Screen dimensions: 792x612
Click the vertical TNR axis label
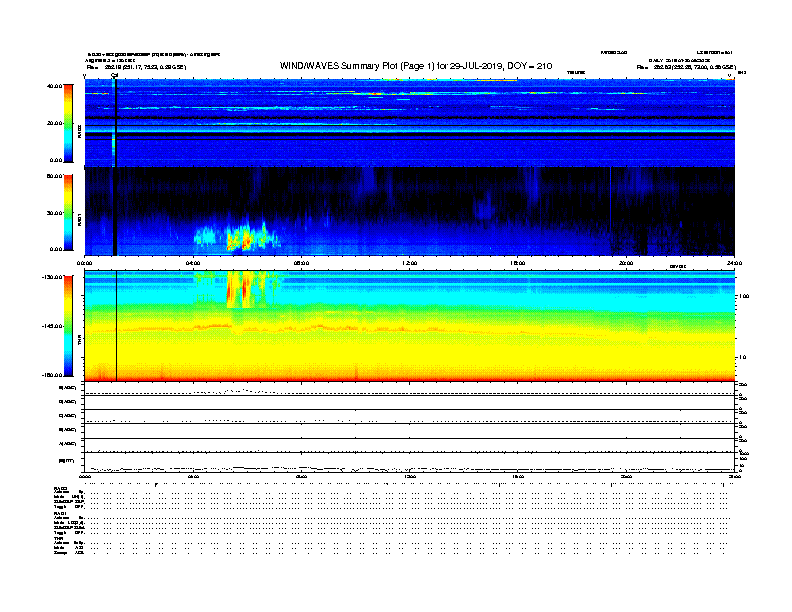pyautogui.click(x=79, y=341)
